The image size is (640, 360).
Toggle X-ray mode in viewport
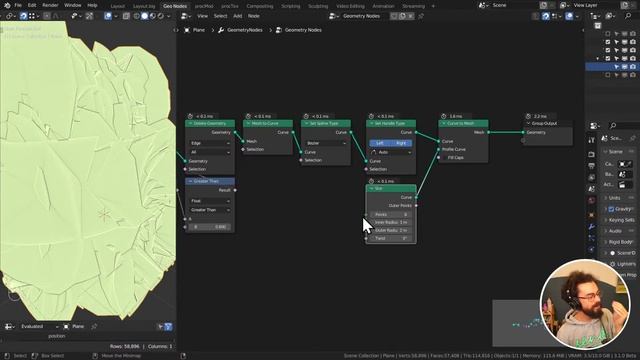coord(126,16)
